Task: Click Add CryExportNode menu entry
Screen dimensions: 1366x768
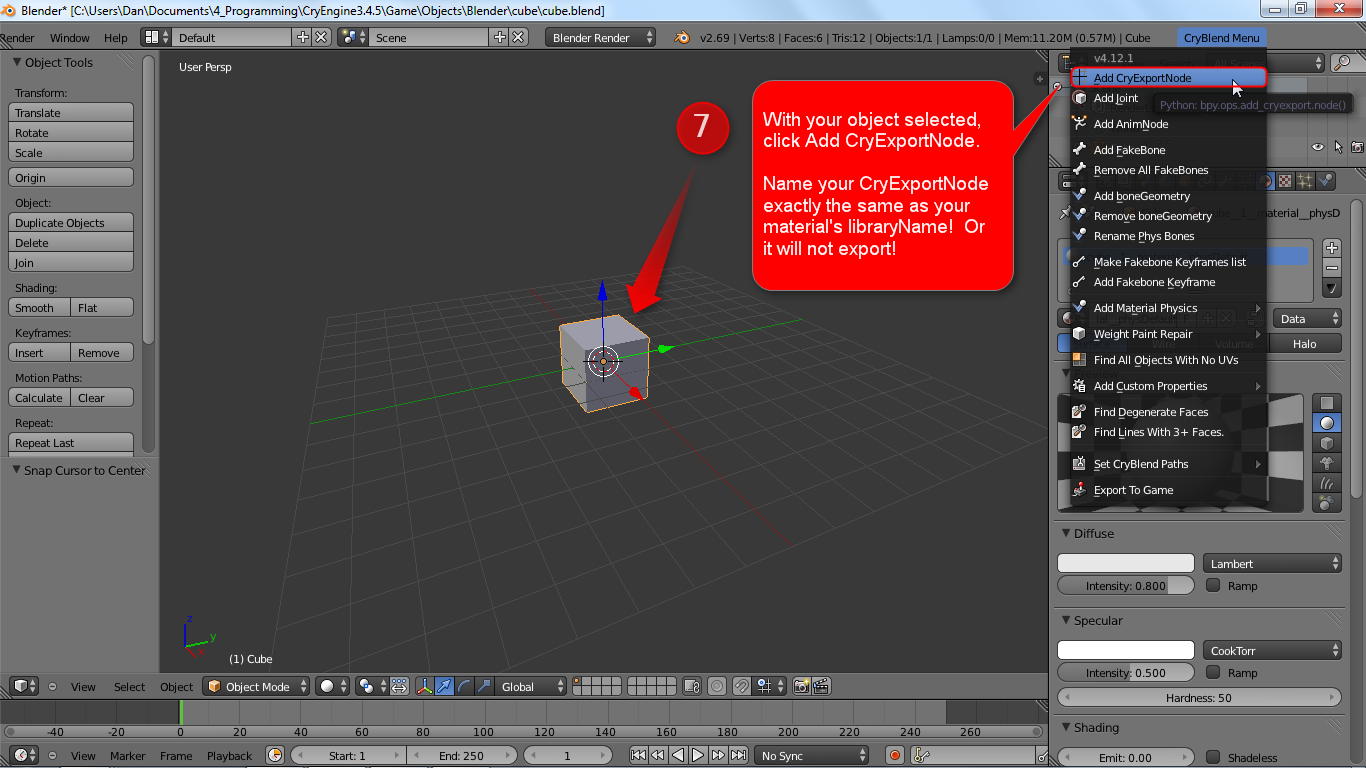Action: [1168, 78]
